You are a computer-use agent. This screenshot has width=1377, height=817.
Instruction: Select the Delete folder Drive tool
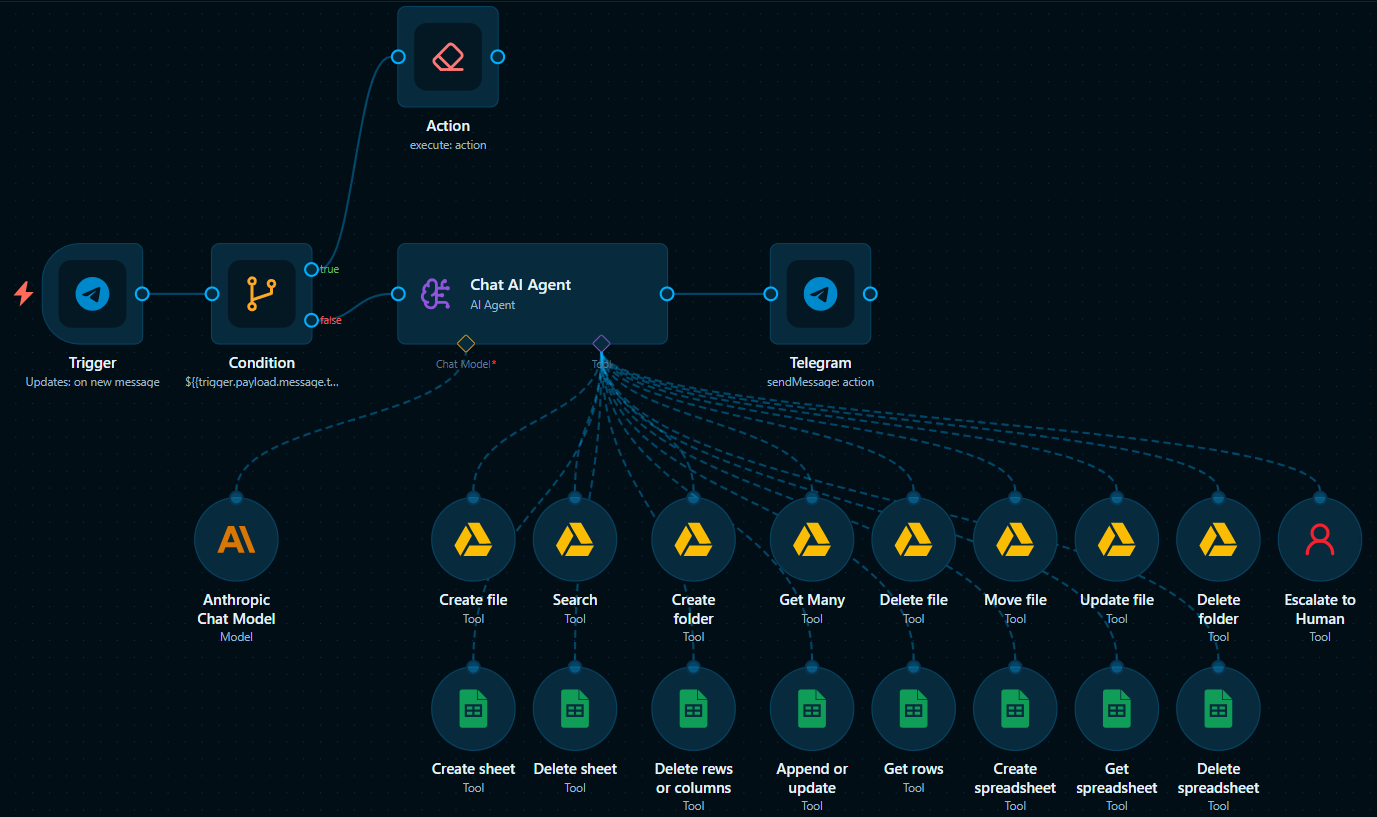[1218, 540]
